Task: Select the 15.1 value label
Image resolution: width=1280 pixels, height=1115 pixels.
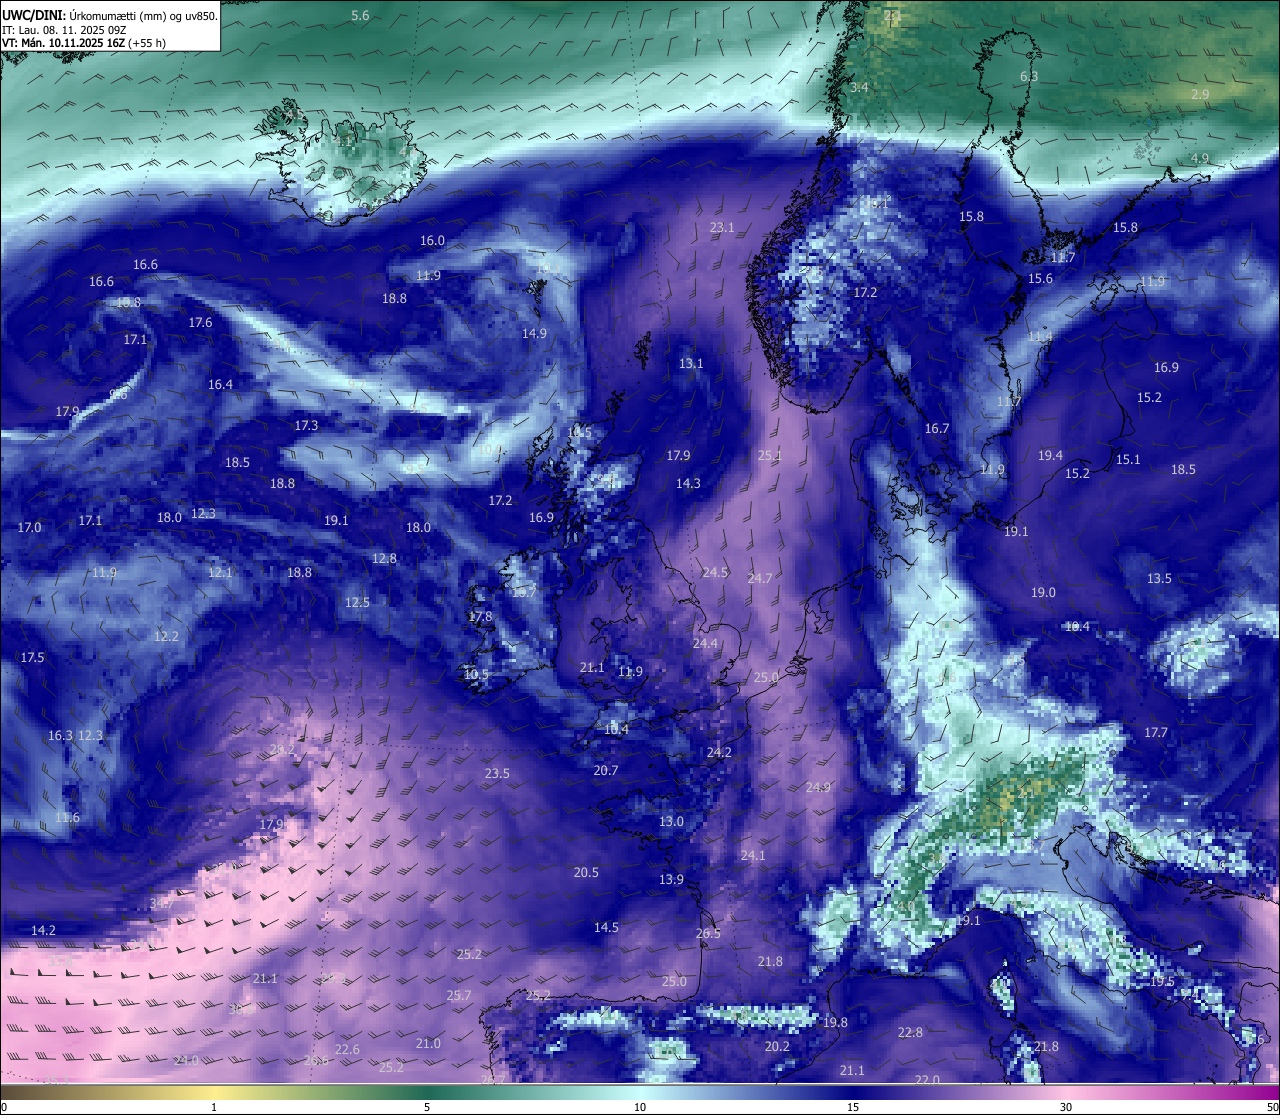Action: coord(1128,460)
